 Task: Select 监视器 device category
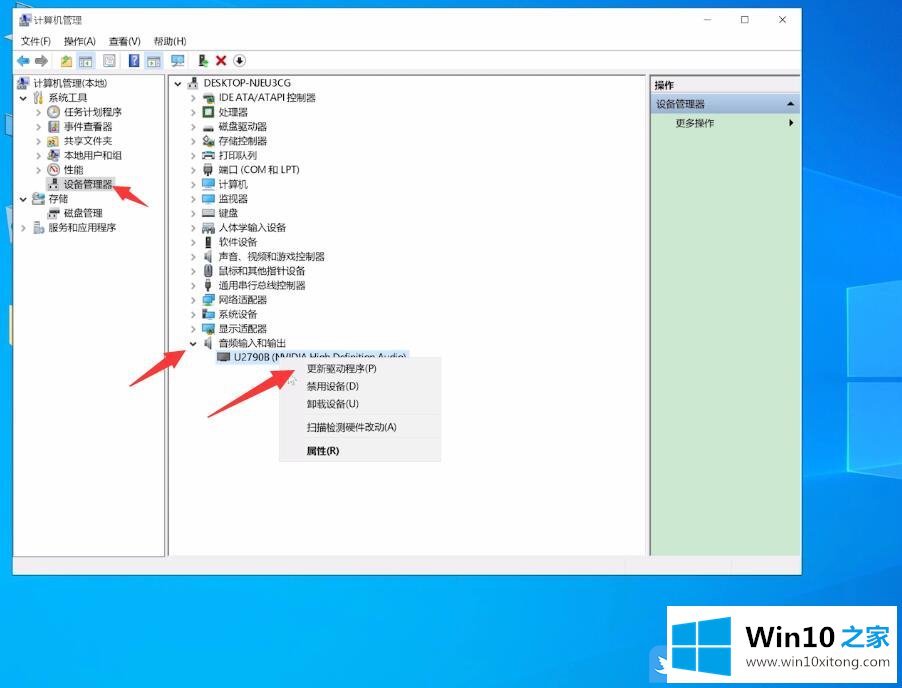(x=233, y=198)
